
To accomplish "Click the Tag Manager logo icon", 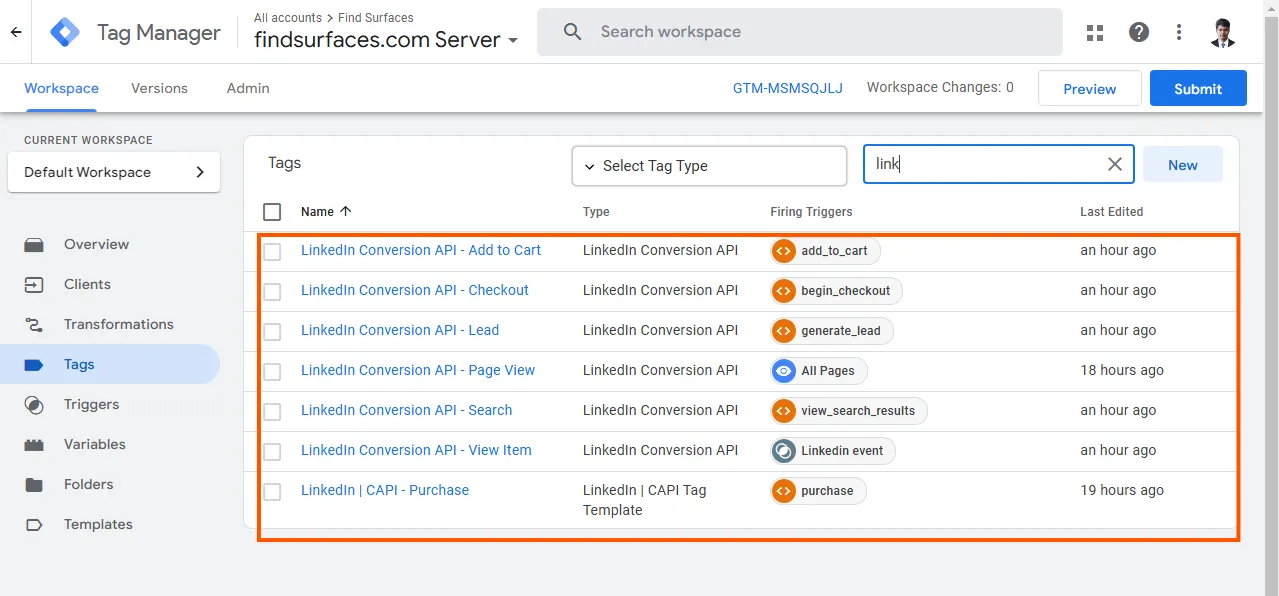I will (x=65, y=32).
